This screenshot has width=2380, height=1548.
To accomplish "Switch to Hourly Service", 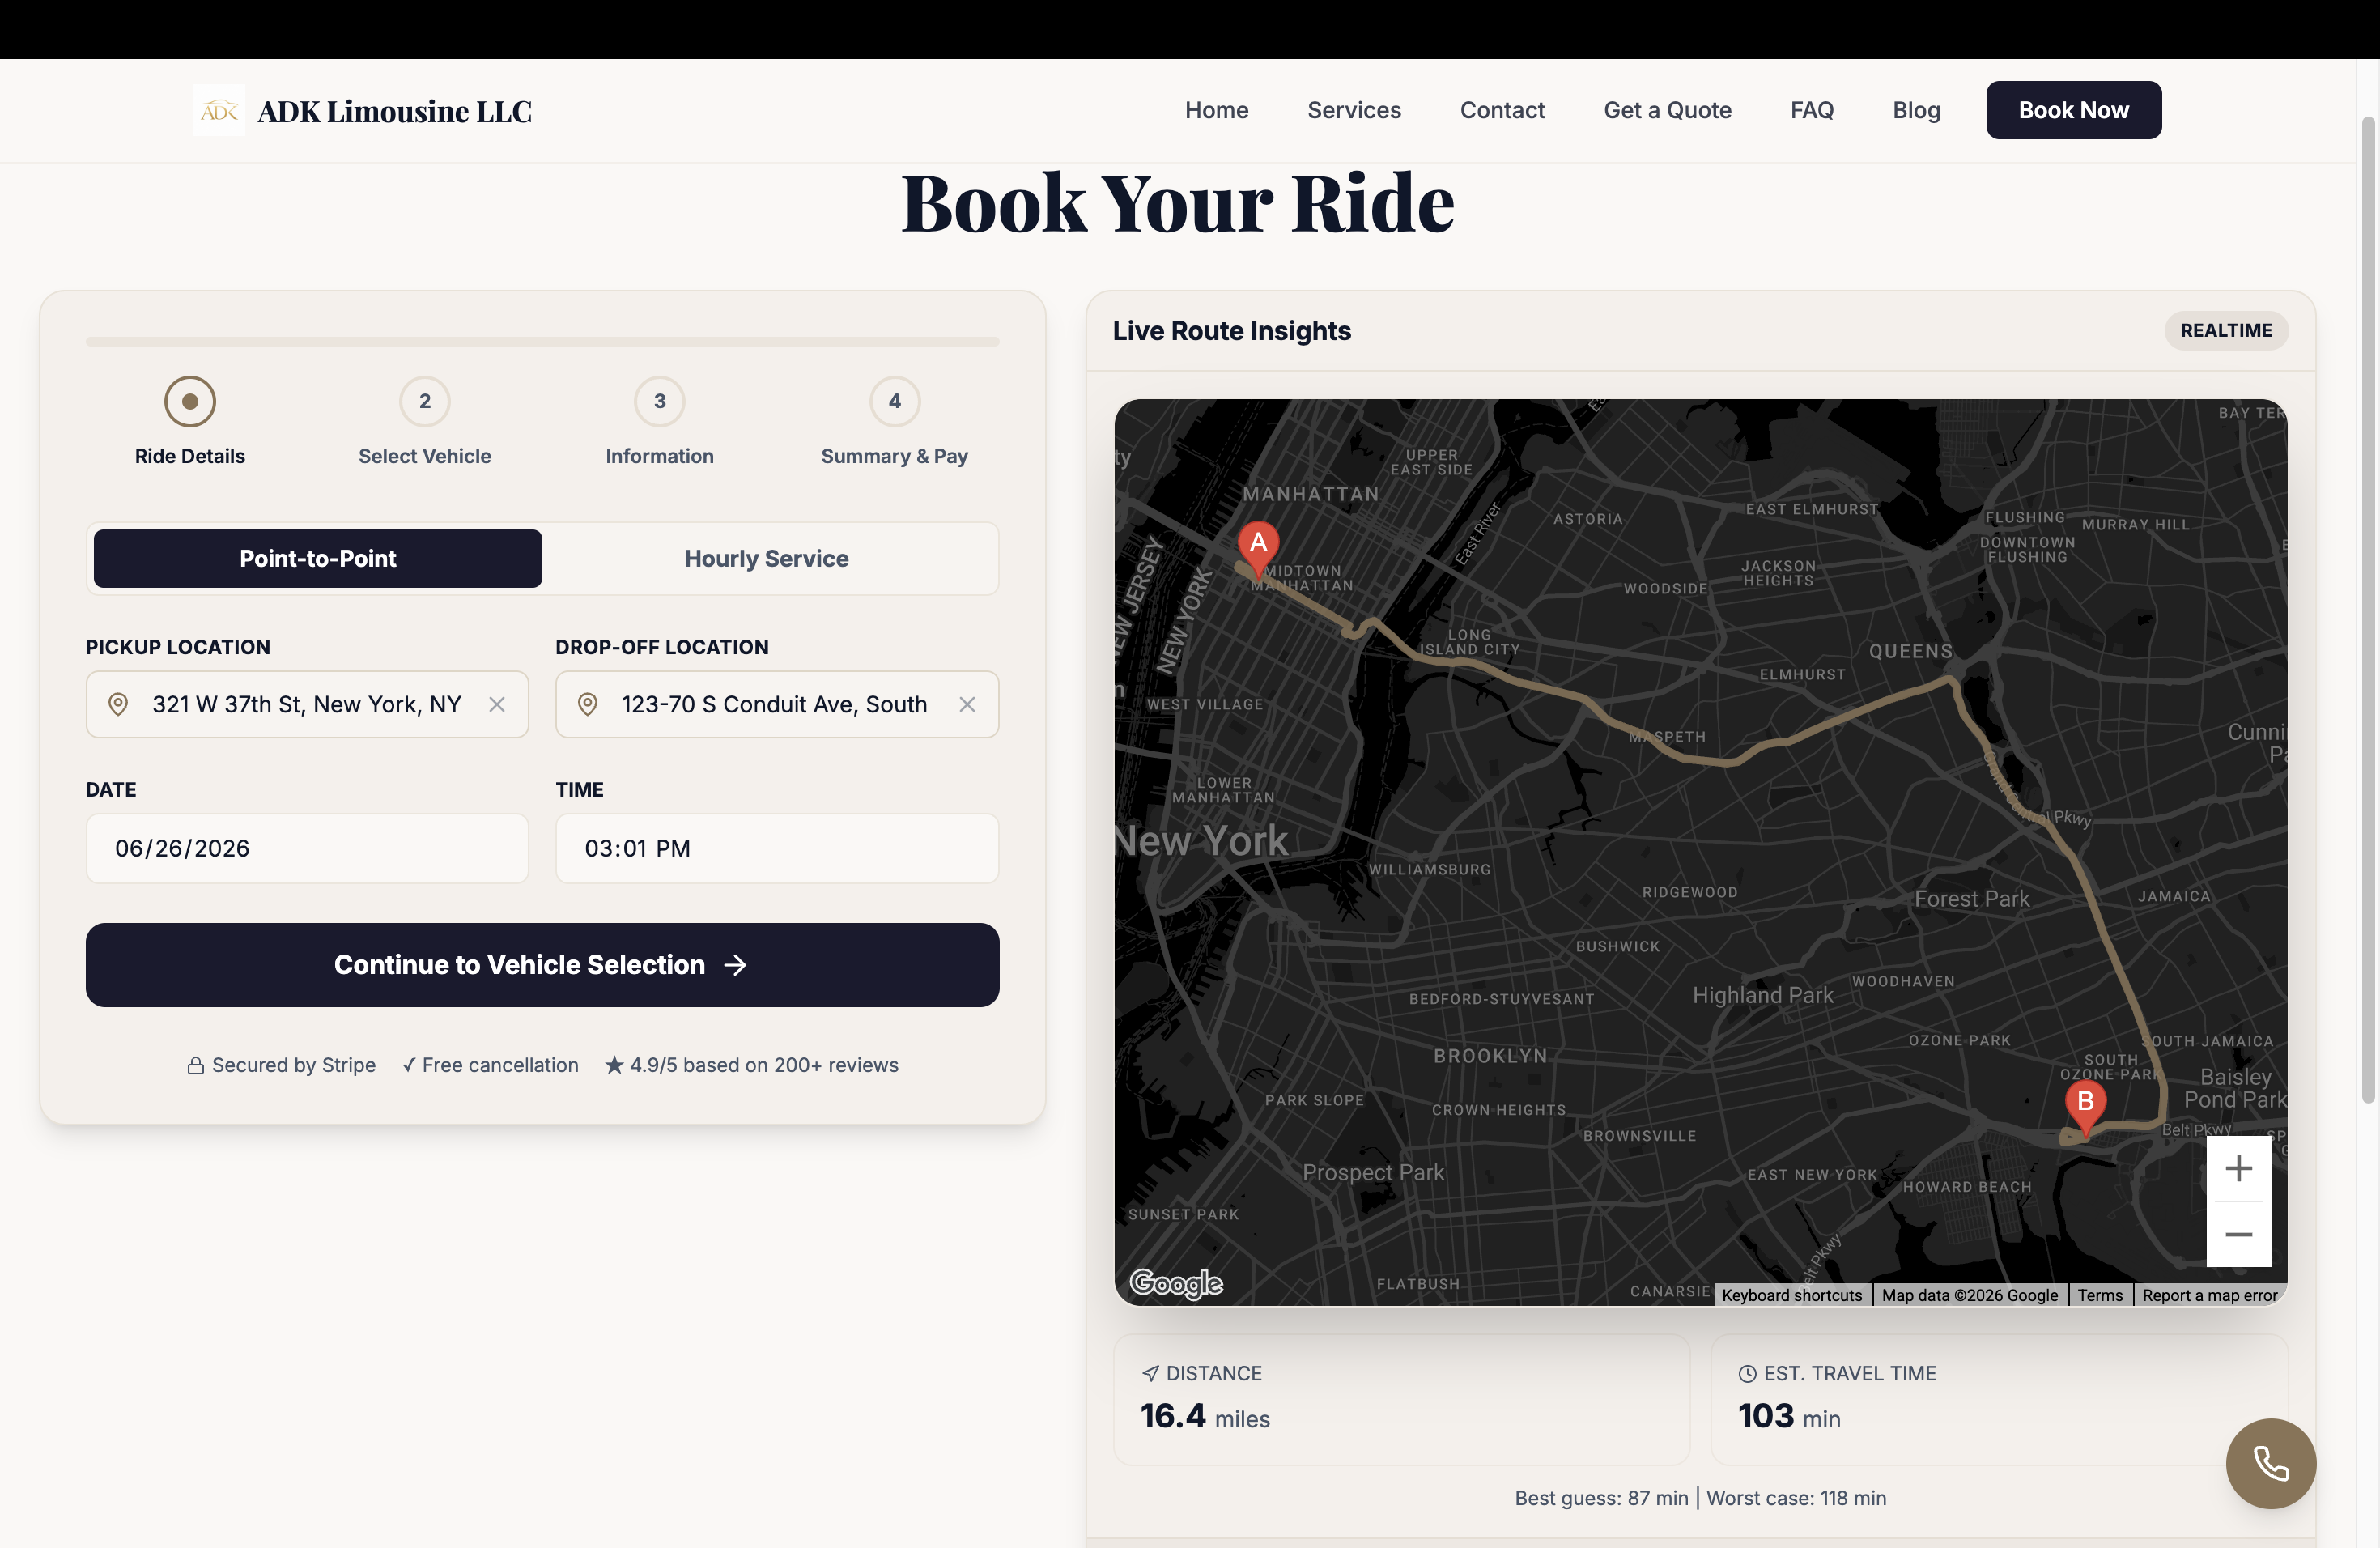I will [x=767, y=558].
